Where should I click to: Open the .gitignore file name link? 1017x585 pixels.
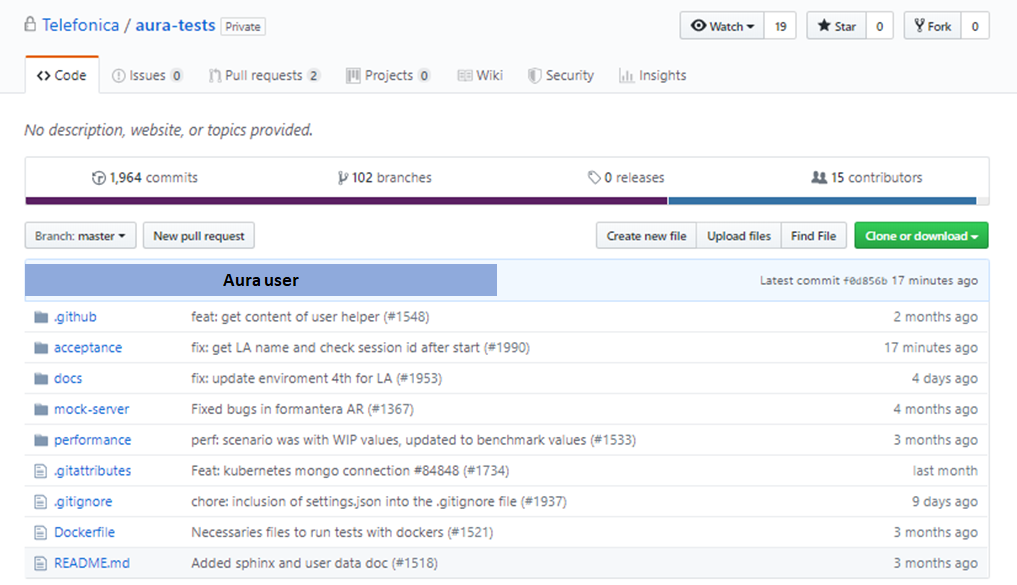click(x=83, y=501)
